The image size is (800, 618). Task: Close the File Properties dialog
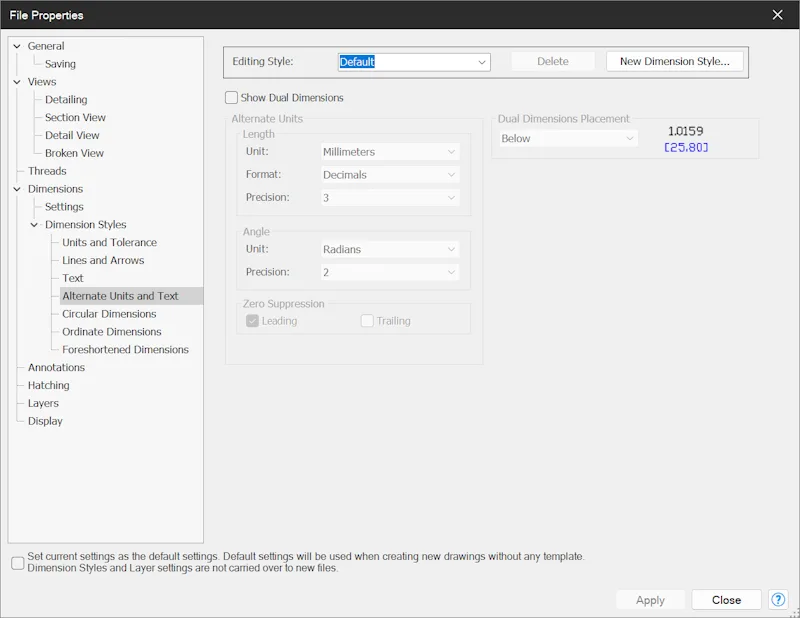777,15
